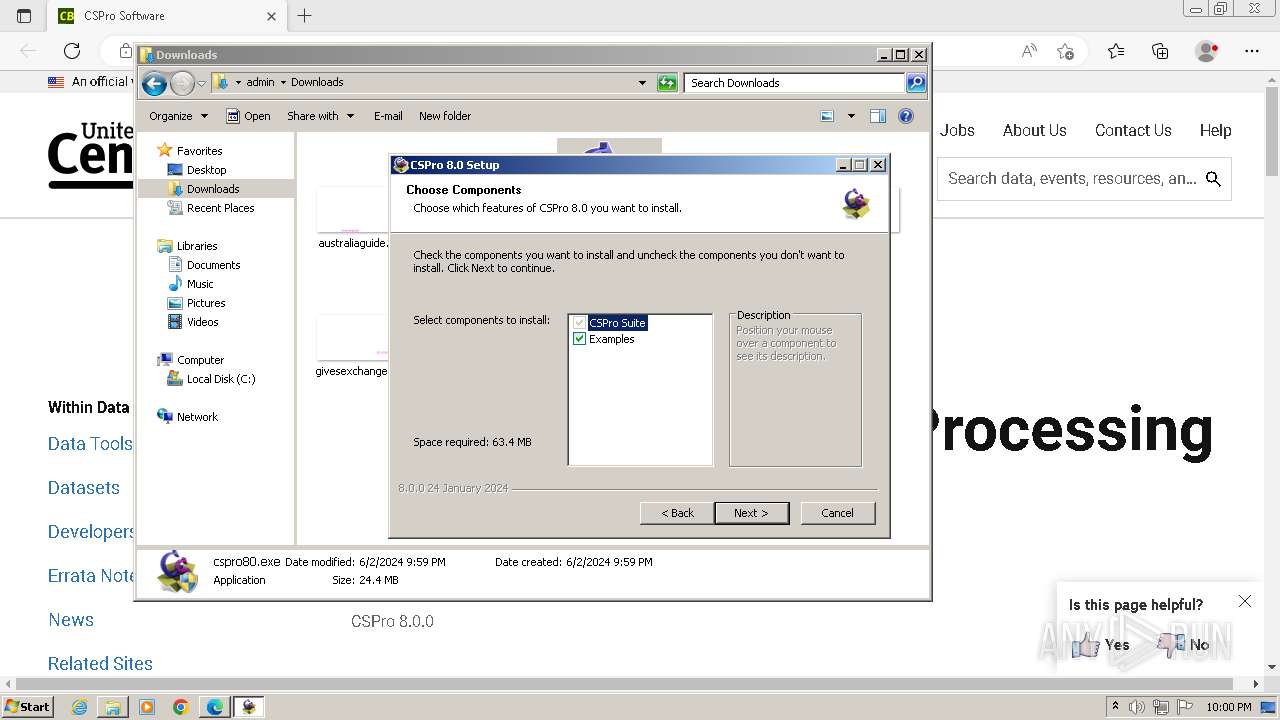Click Next in CSPro setup
1280x720 pixels.
(x=752, y=513)
